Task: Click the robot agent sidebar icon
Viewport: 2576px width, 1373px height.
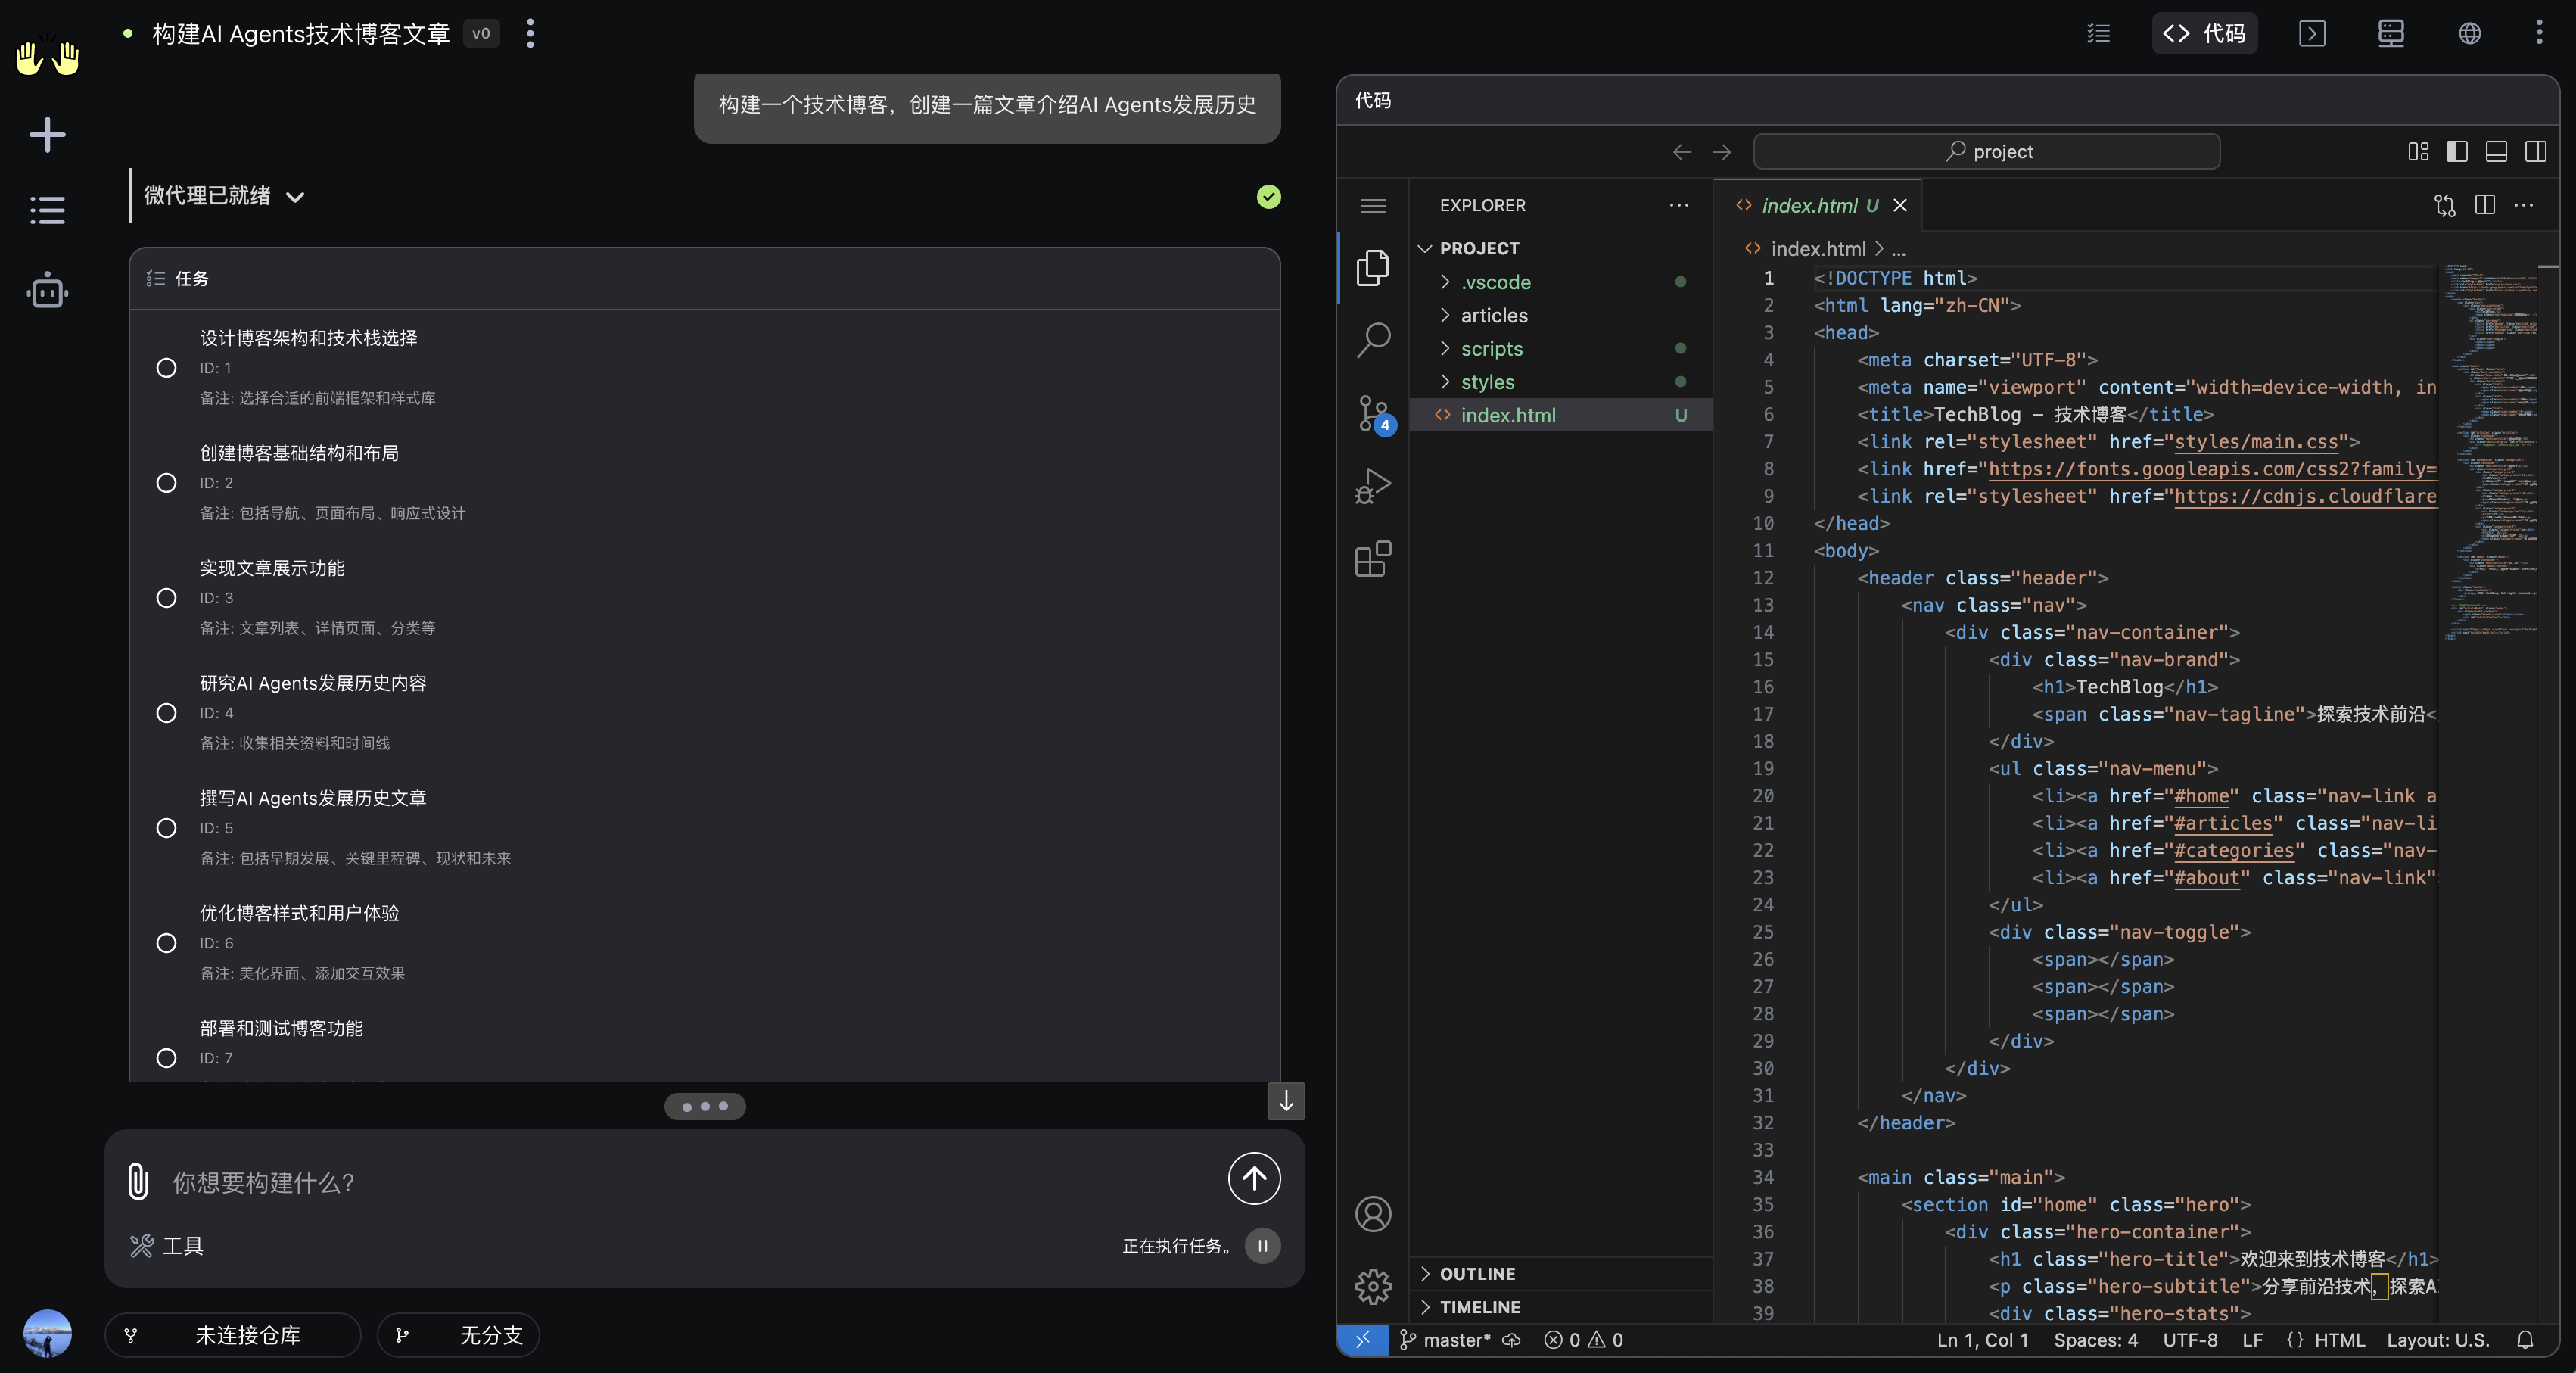Action: tap(47, 292)
